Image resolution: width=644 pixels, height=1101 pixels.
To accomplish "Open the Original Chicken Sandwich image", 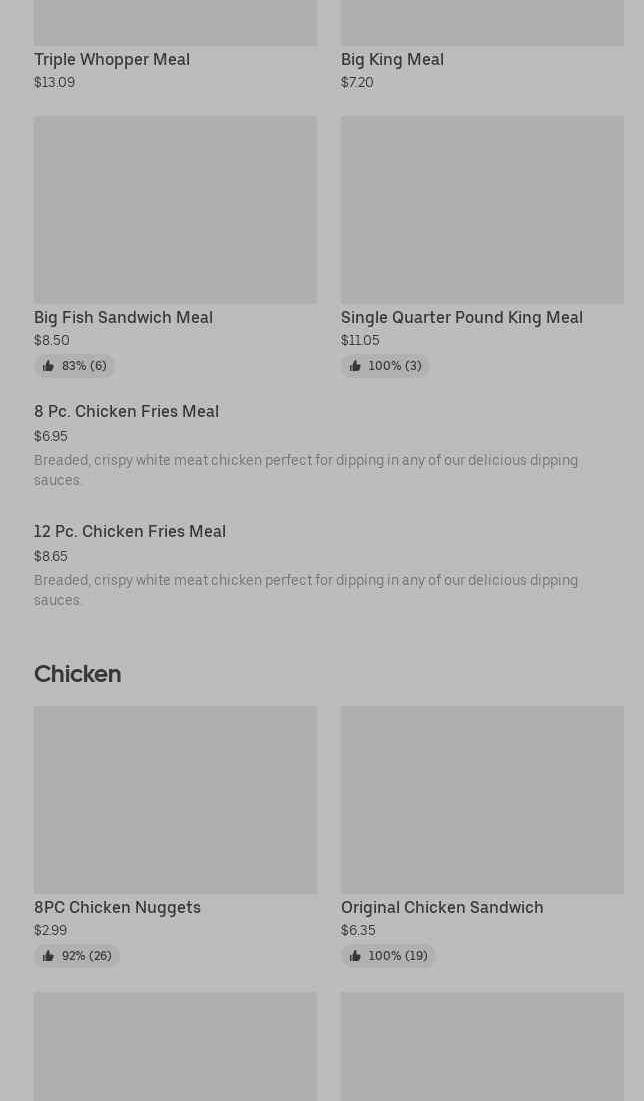I will pyautogui.click(x=482, y=800).
